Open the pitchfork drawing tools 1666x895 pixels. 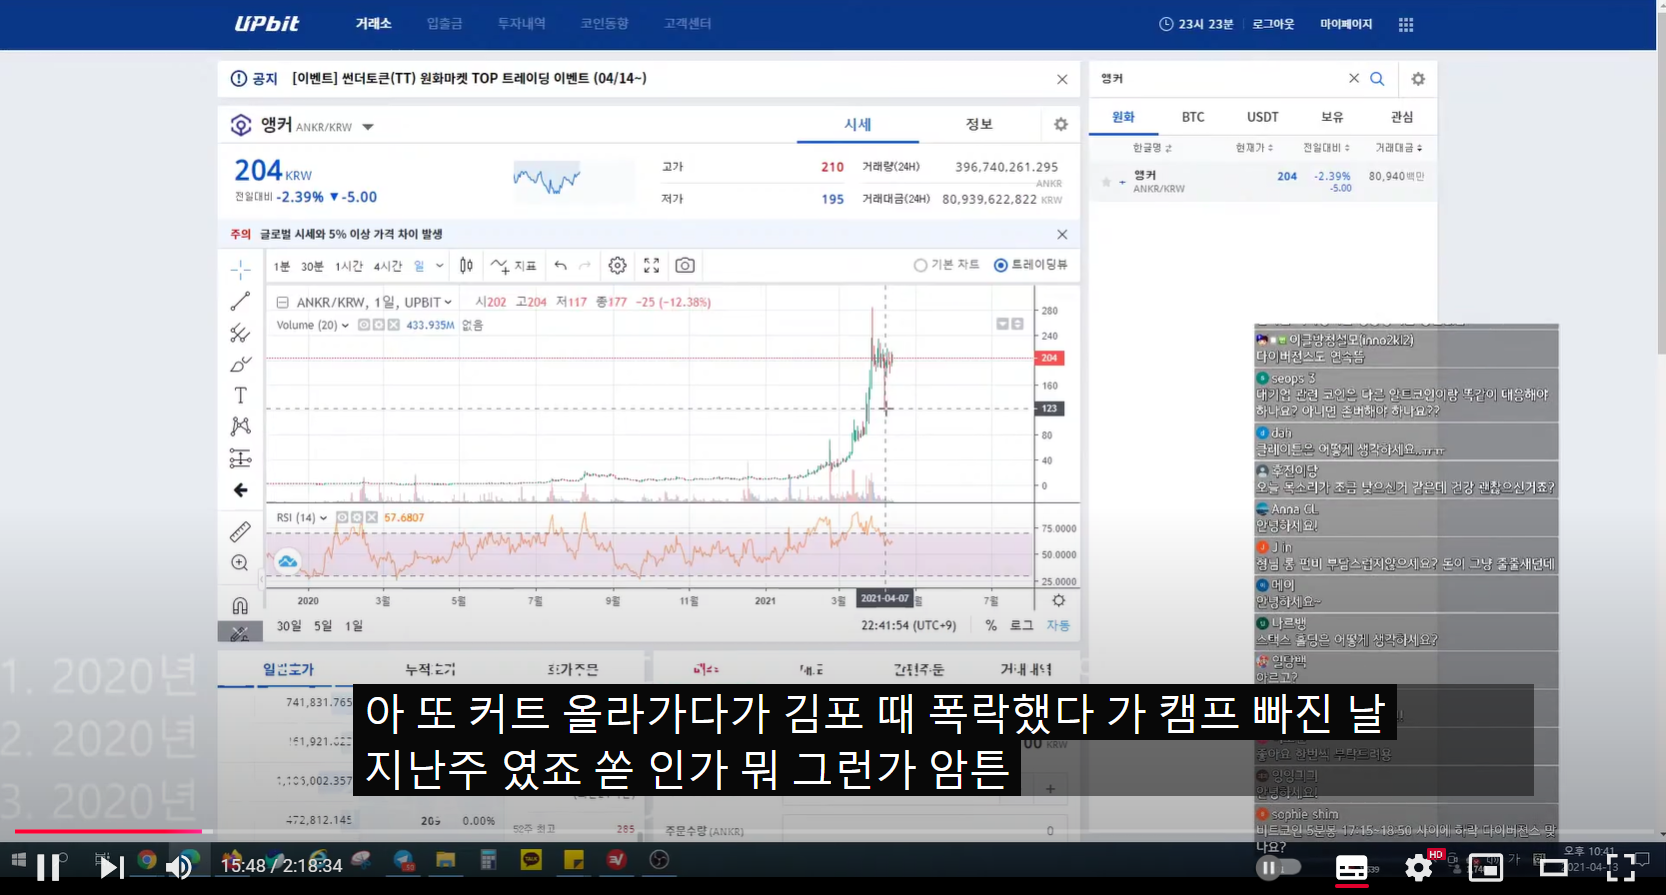(240, 333)
